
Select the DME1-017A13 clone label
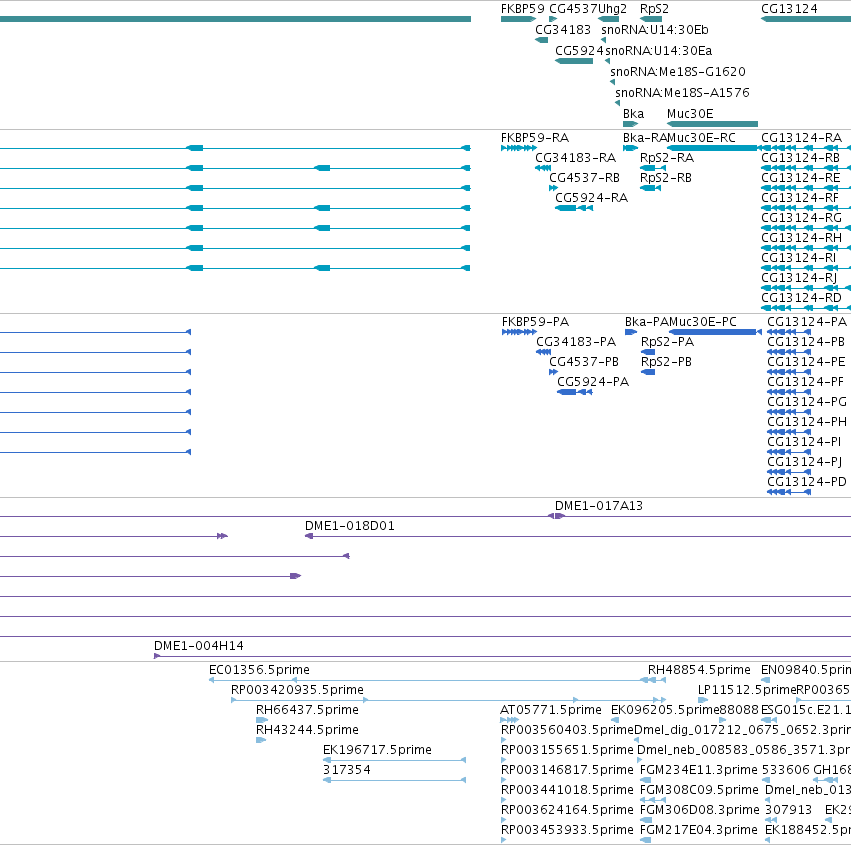pyautogui.click(x=599, y=506)
